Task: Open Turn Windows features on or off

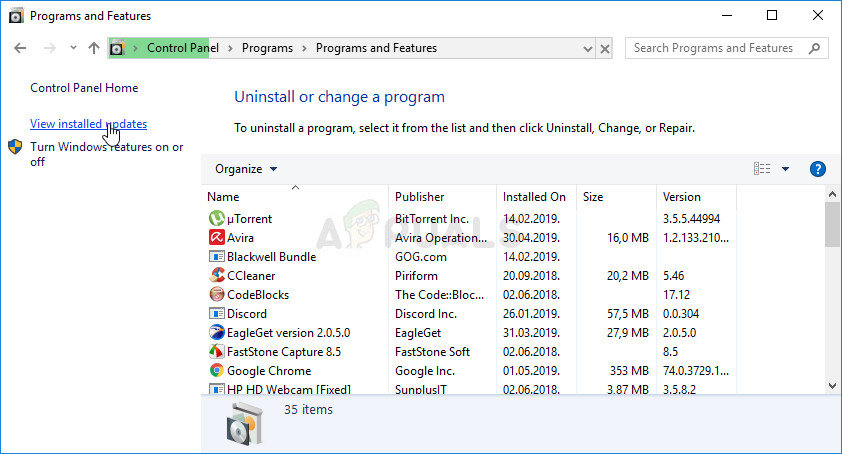Action: [107, 154]
